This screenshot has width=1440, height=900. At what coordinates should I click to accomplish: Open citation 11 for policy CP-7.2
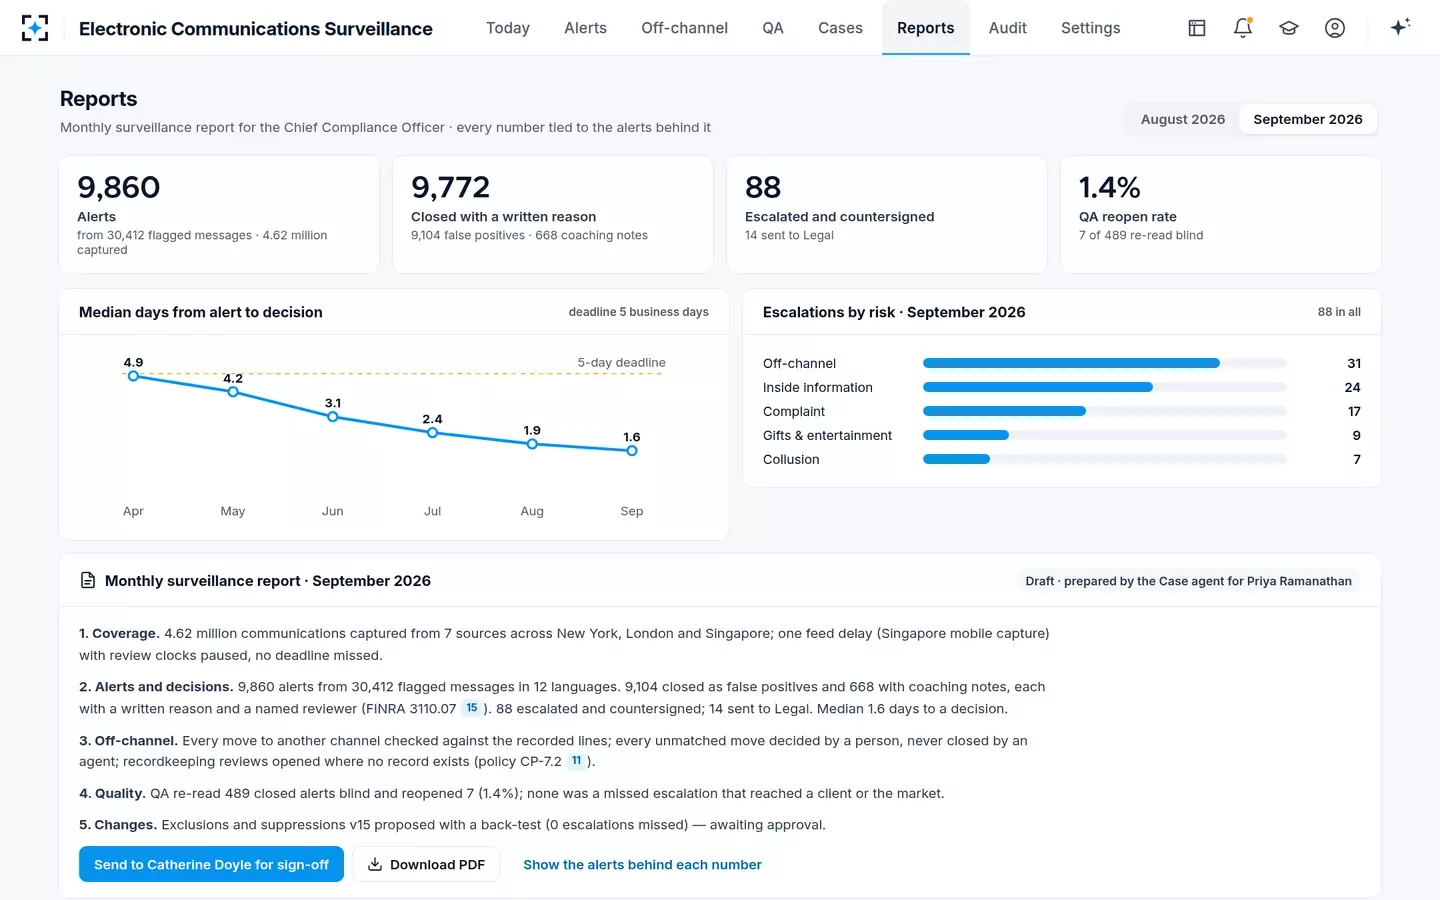(576, 761)
